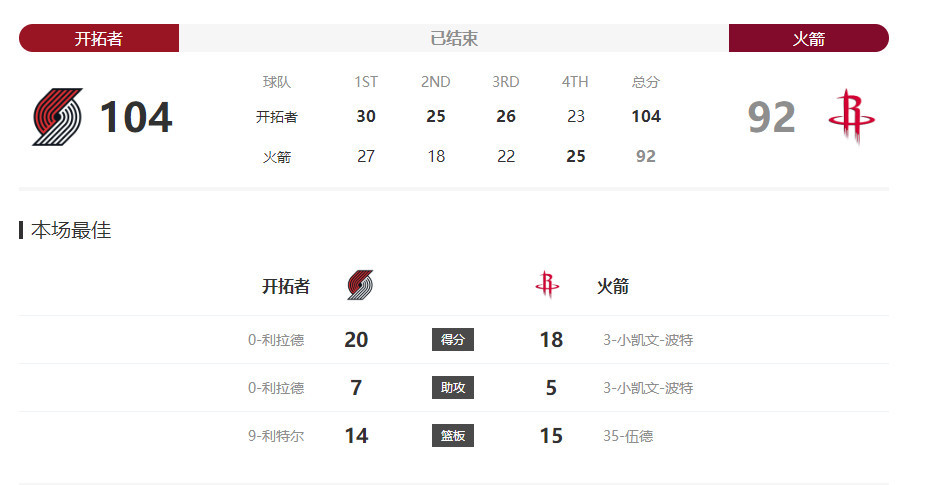Open 0-利拉德 in the assists row
Image resolution: width=950 pixels, height=485 pixels.
tap(276, 388)
